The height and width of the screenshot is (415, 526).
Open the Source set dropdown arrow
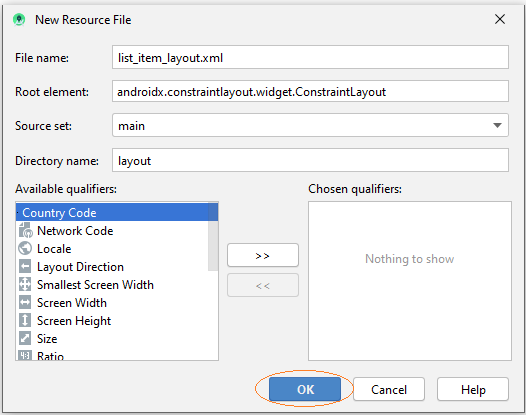[x=497, y=125]
